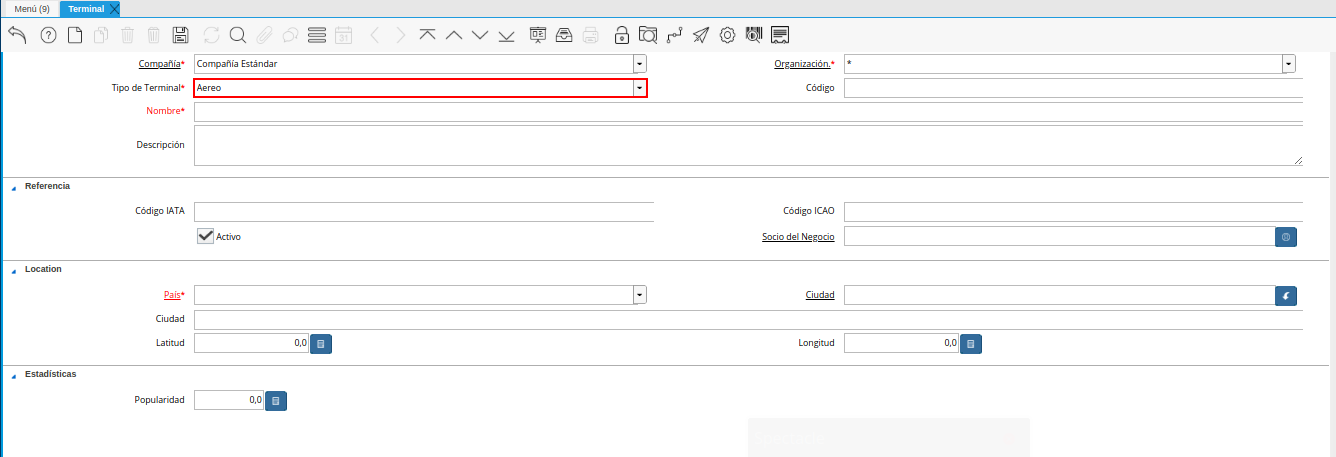The width and height of the screenshot is (1336, 457).
Task: Focus the Código ICAO field
Action: (1073, 211)
